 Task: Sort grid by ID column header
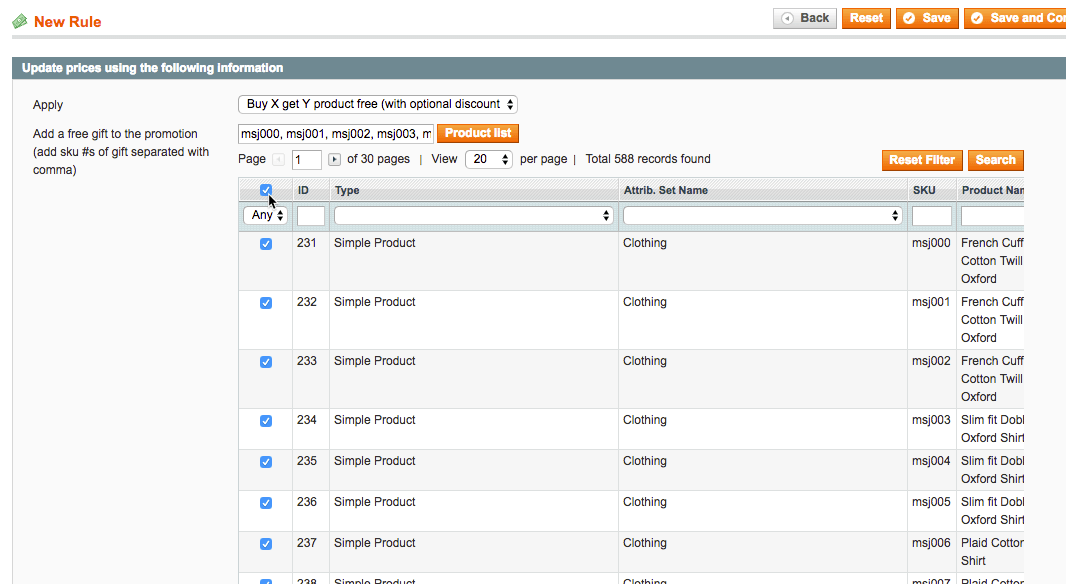click(303, 190)
